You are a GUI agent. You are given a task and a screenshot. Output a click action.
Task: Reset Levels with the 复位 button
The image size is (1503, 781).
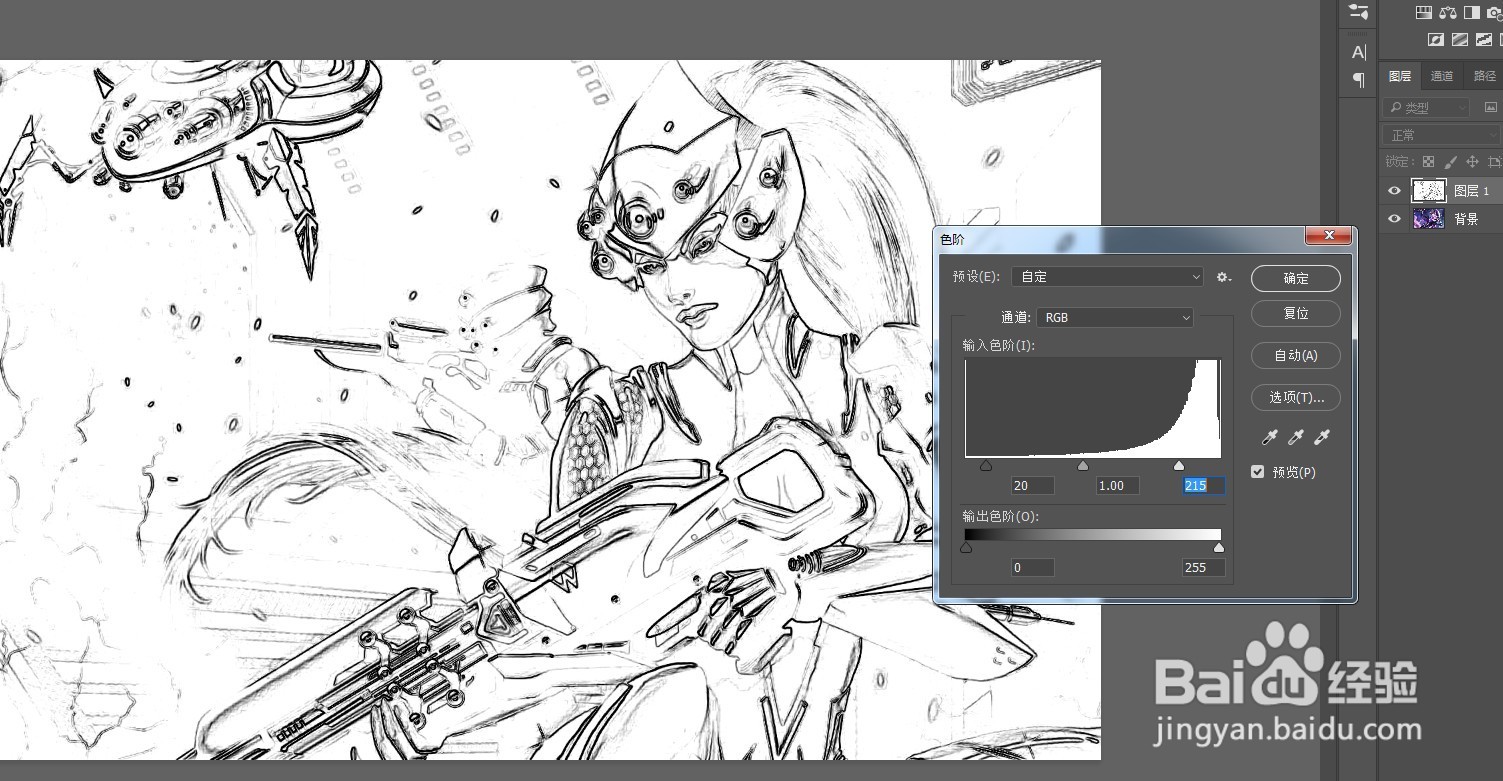point(1296,313)
